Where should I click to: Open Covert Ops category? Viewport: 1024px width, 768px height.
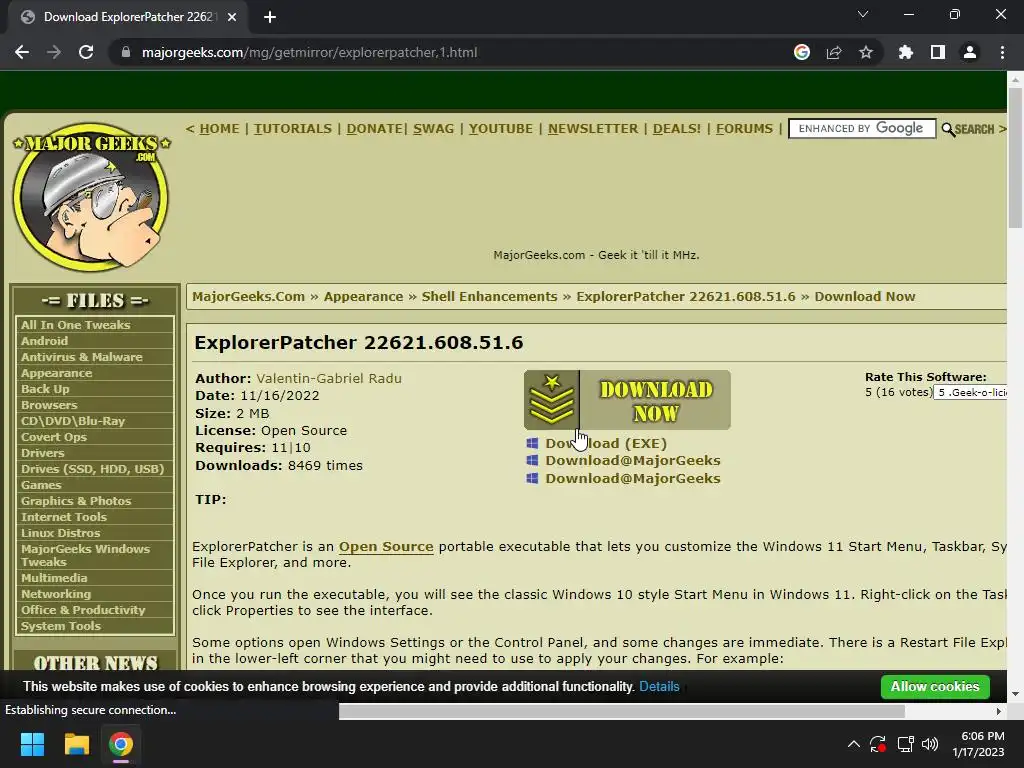pyautogui.click(x=54, y=437)
